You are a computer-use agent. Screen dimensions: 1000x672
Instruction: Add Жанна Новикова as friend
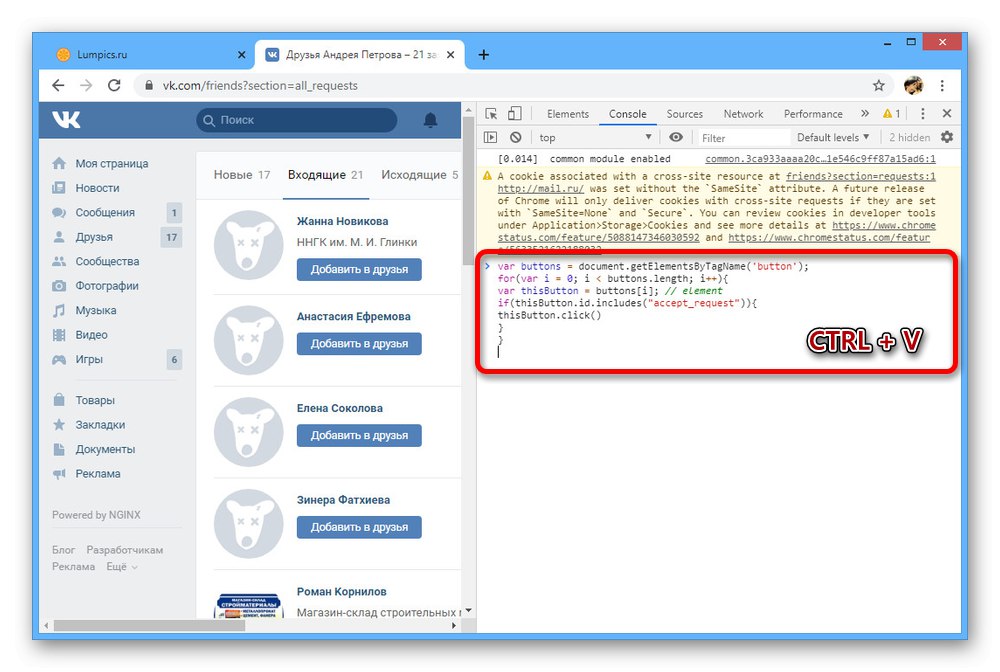point(359,270)
